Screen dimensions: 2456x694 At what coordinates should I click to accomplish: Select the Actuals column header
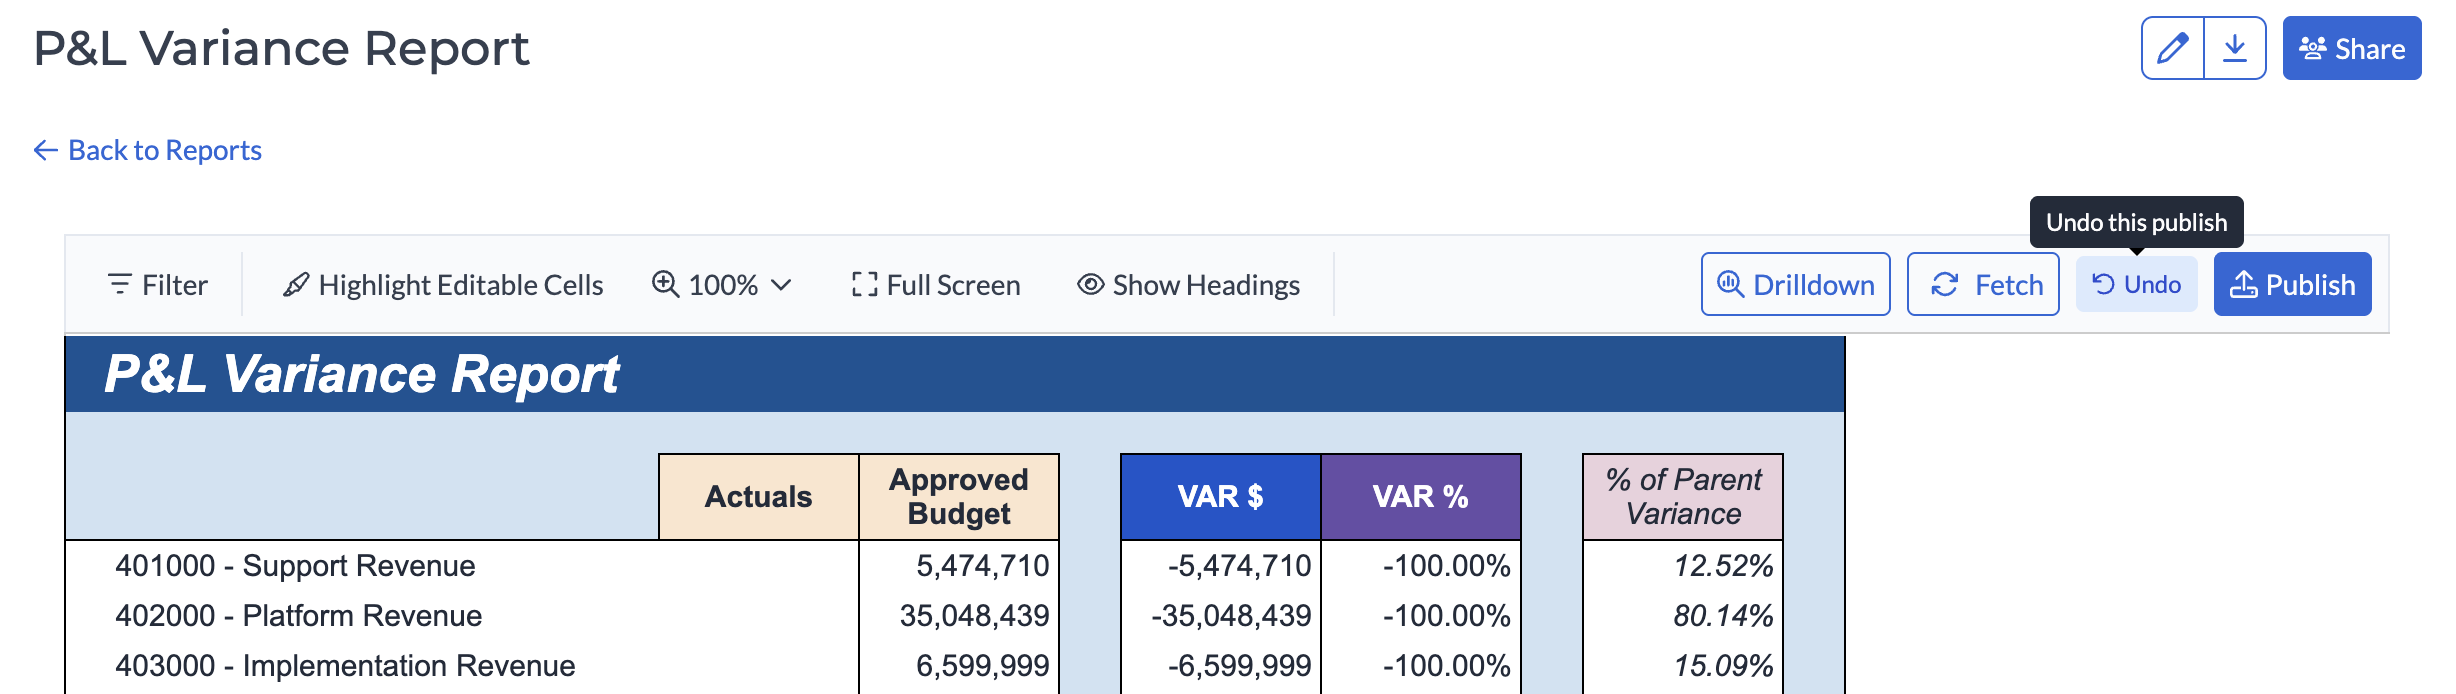coord(758,497)
